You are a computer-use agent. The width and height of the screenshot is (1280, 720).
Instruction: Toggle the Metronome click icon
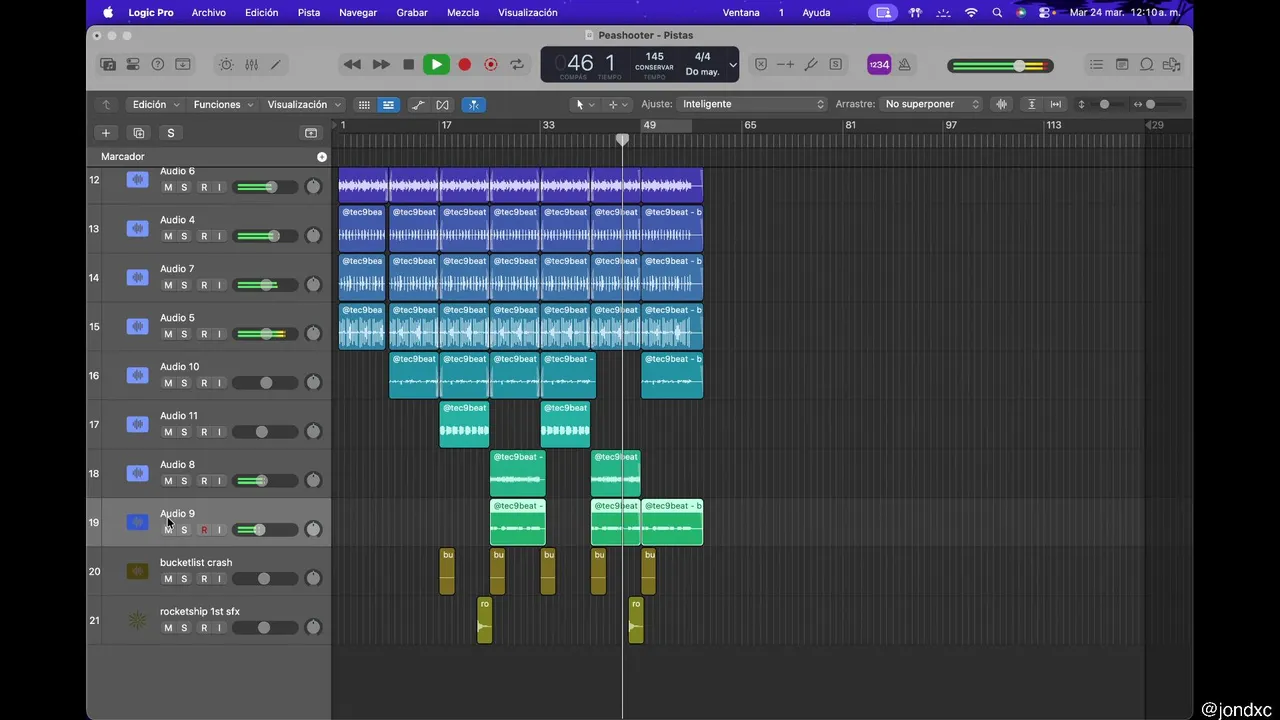tap(904, 64)
